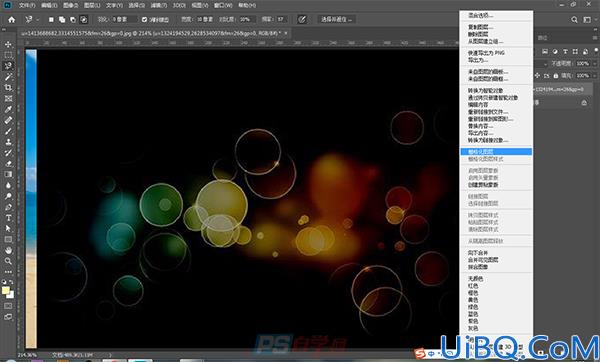Select the Blur tool
Image resolution: width=600 pixels, height=362 pixels.
coord(8,185)
